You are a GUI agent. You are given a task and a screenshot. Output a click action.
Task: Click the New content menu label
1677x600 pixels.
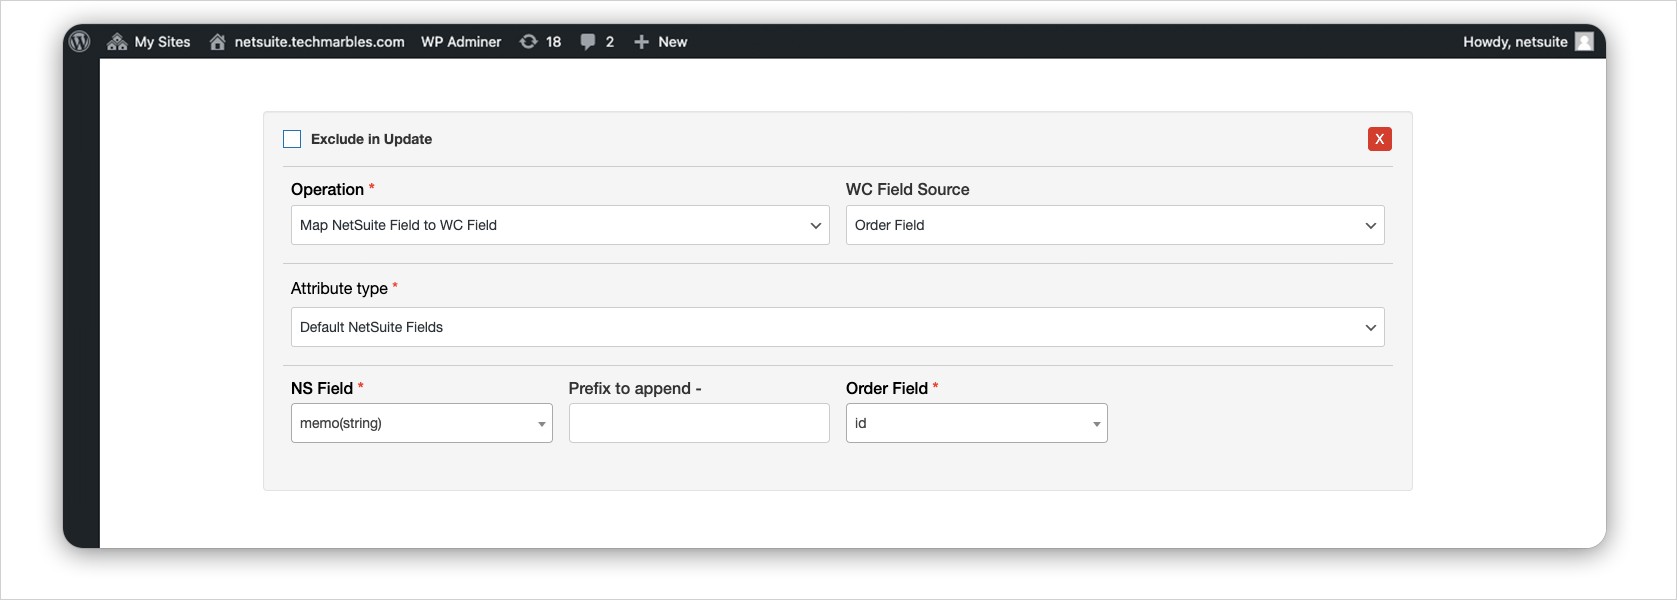[x=672, y=41]
